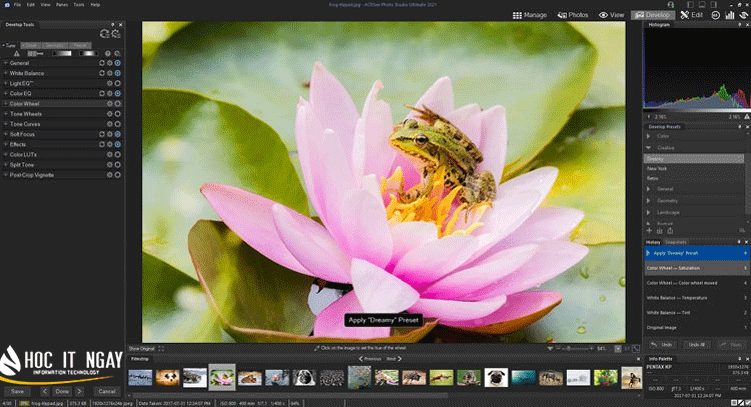This screenshot has width=751, height=407.
Task: Expand the Color LUTs group
Action: pyautogui.click(x=6, y=155)
